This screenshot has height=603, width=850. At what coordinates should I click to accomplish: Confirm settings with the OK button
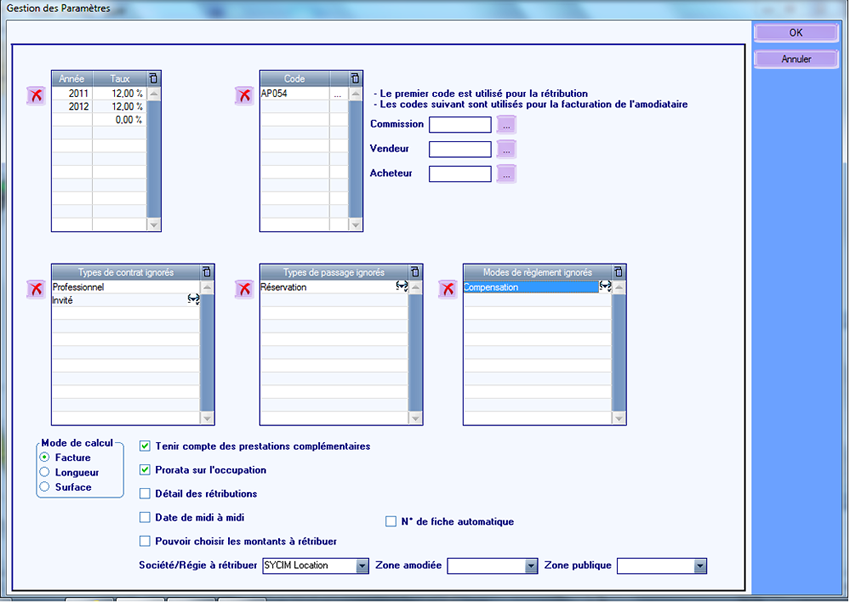coord(796,32)
